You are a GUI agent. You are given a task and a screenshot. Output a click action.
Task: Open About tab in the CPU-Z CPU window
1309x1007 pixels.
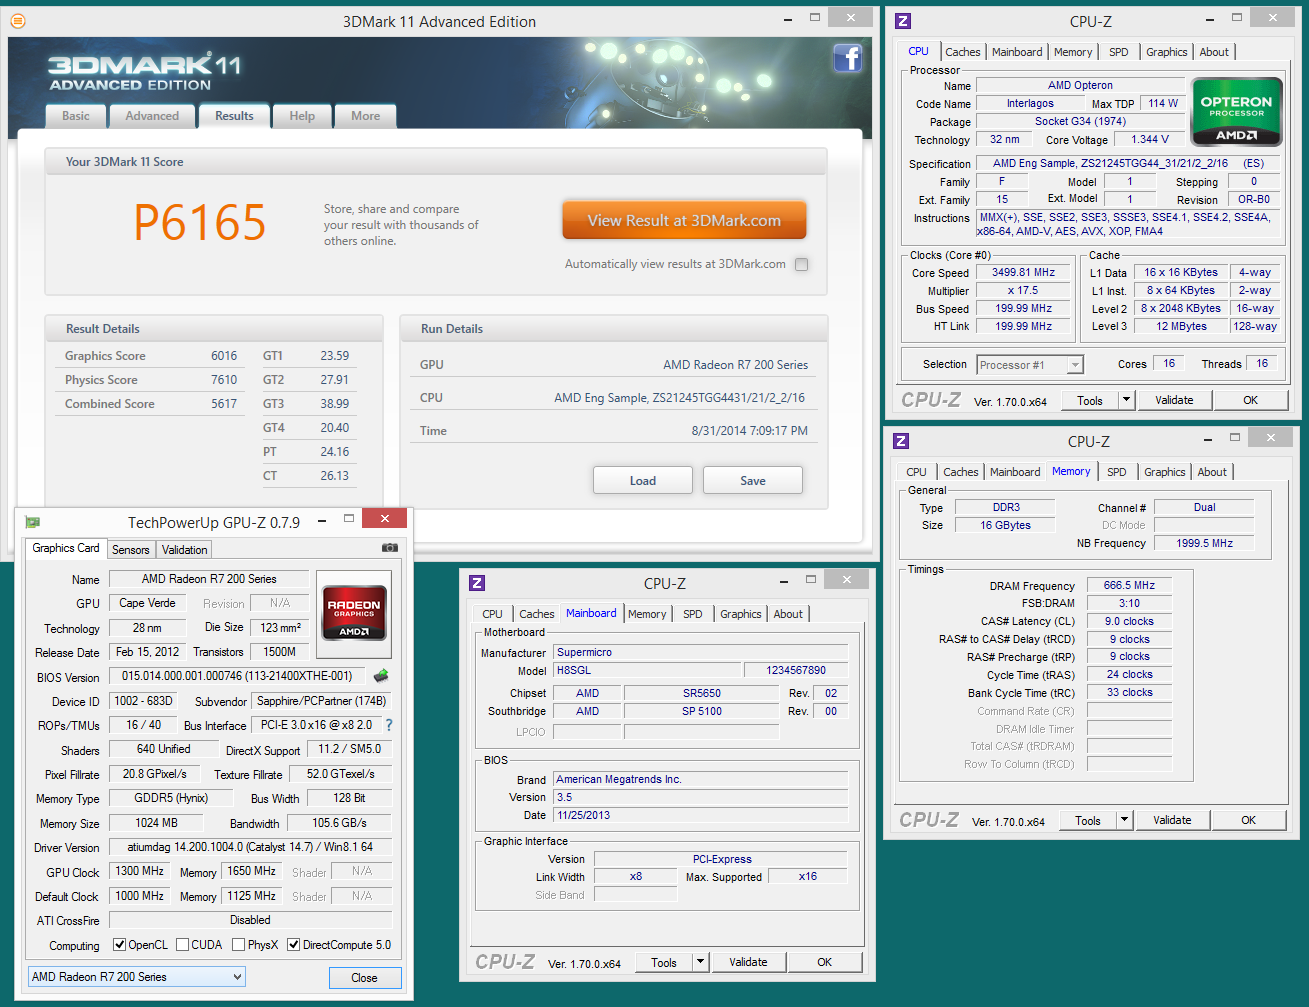coord(1214,52)
